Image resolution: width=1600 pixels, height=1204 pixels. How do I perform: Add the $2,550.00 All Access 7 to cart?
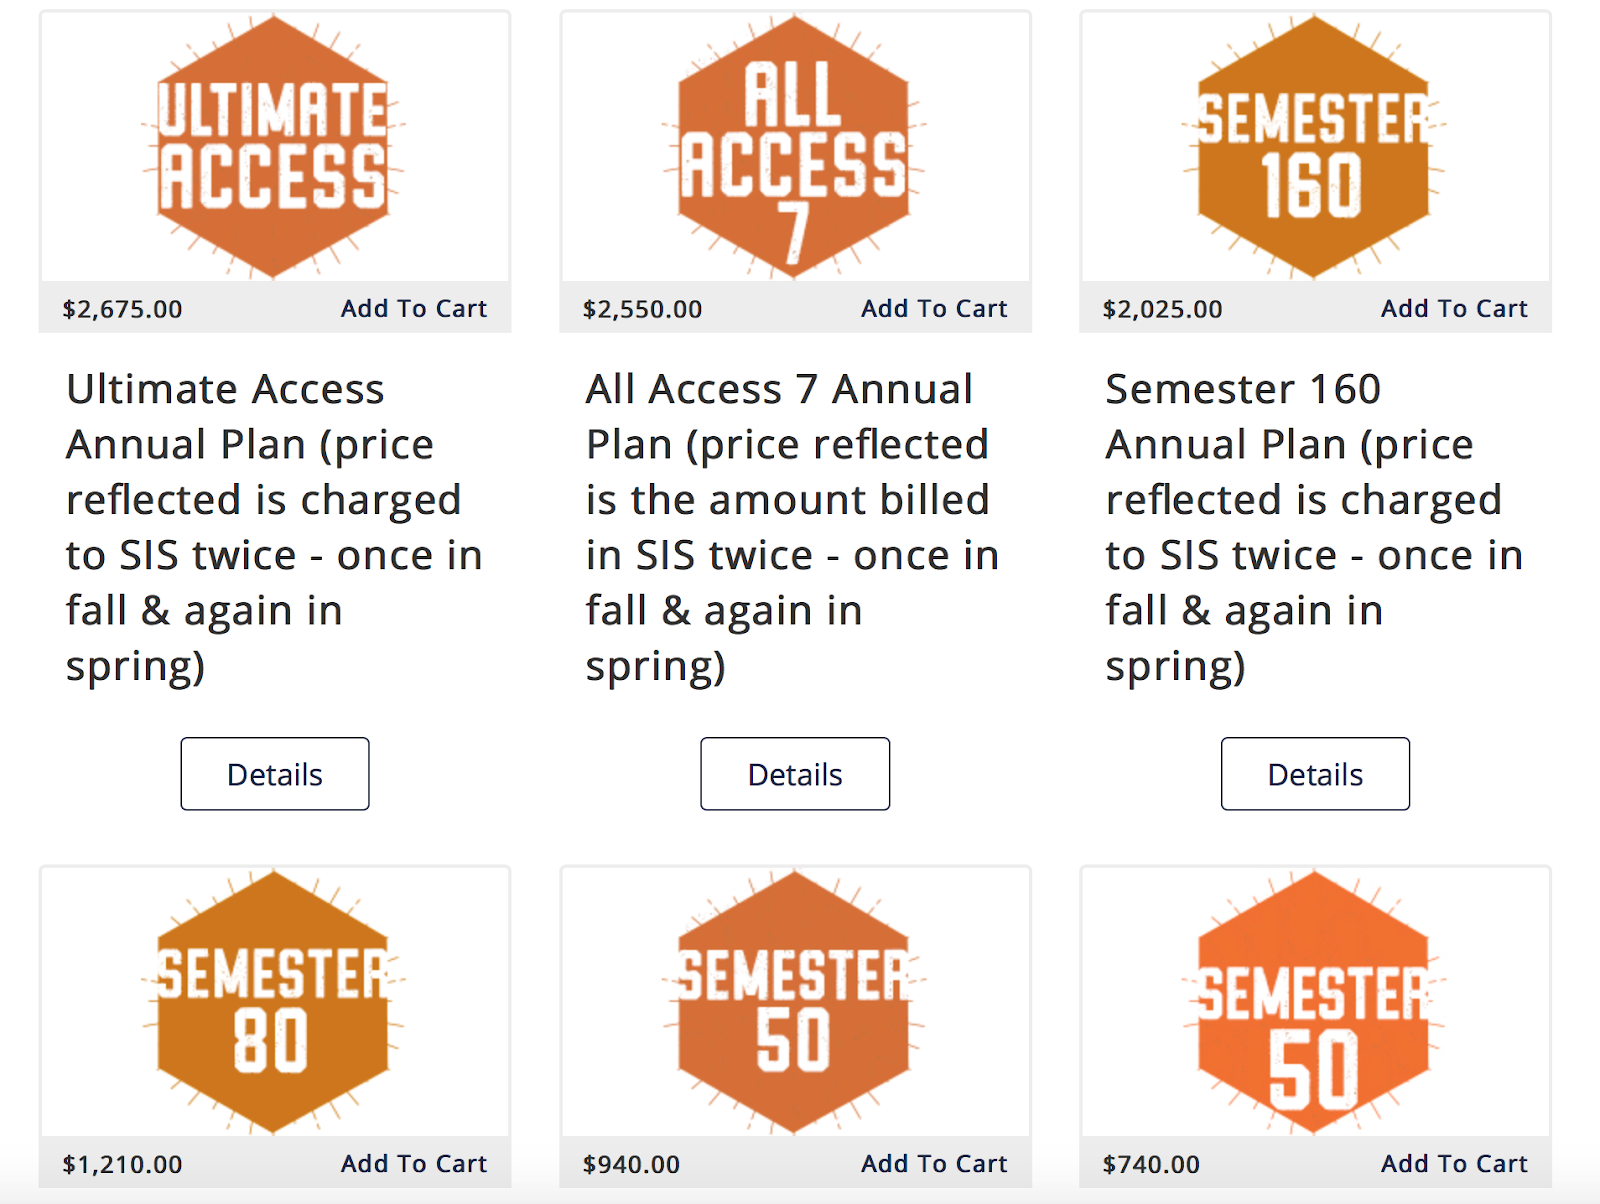click(x=934, y=309)
